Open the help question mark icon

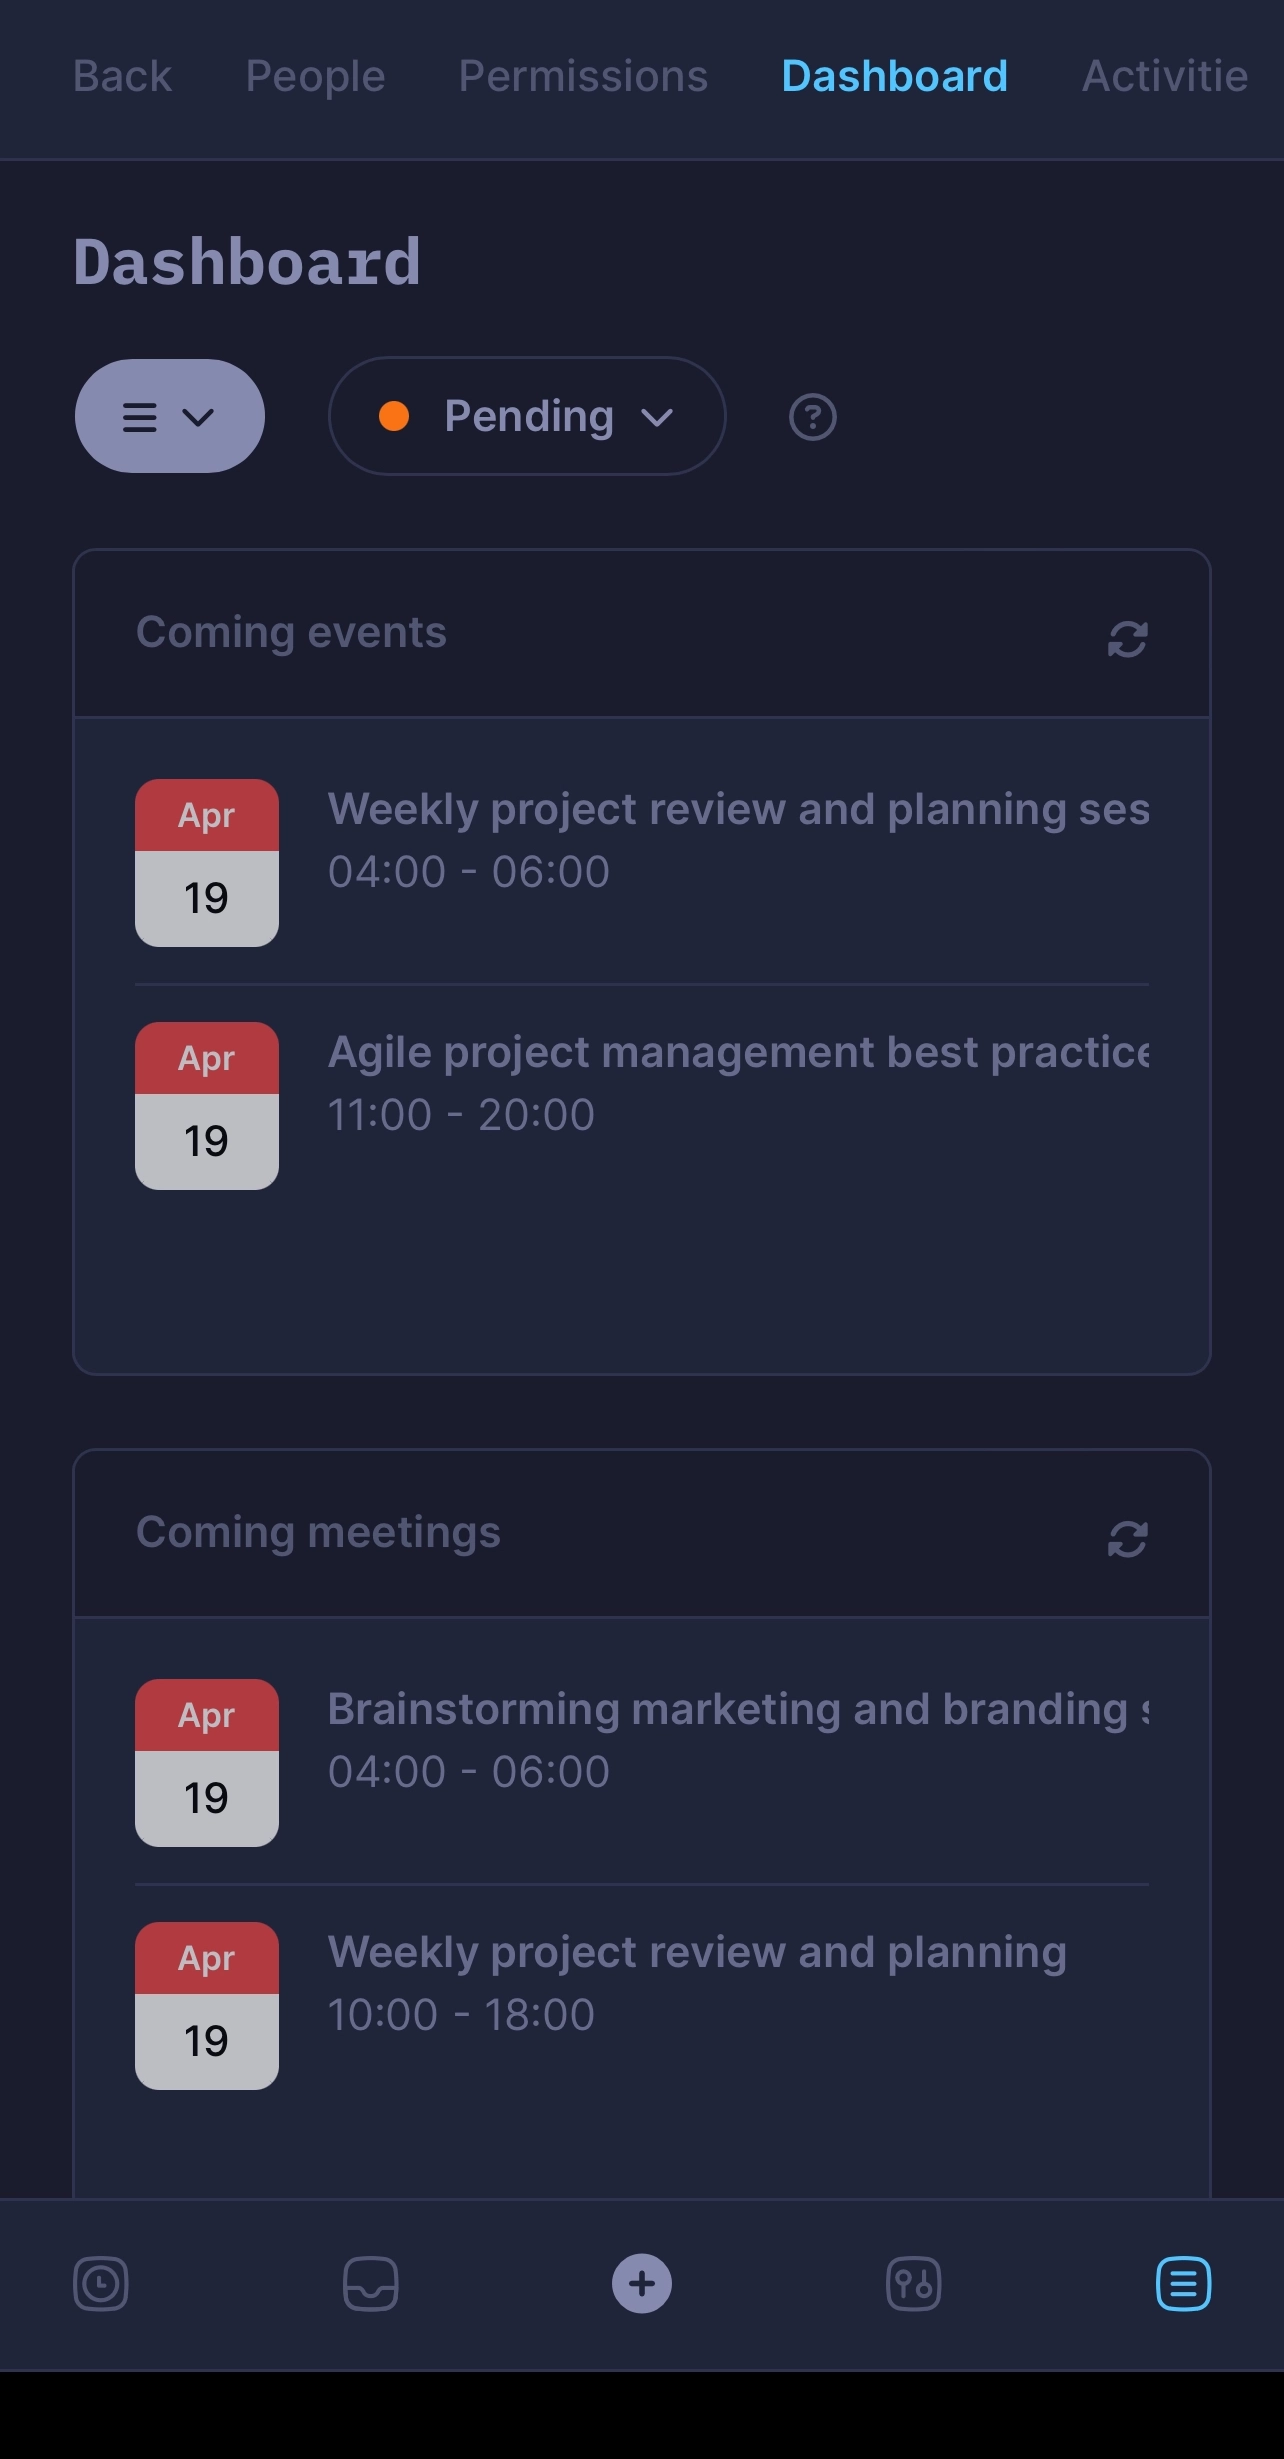(812, 417)
